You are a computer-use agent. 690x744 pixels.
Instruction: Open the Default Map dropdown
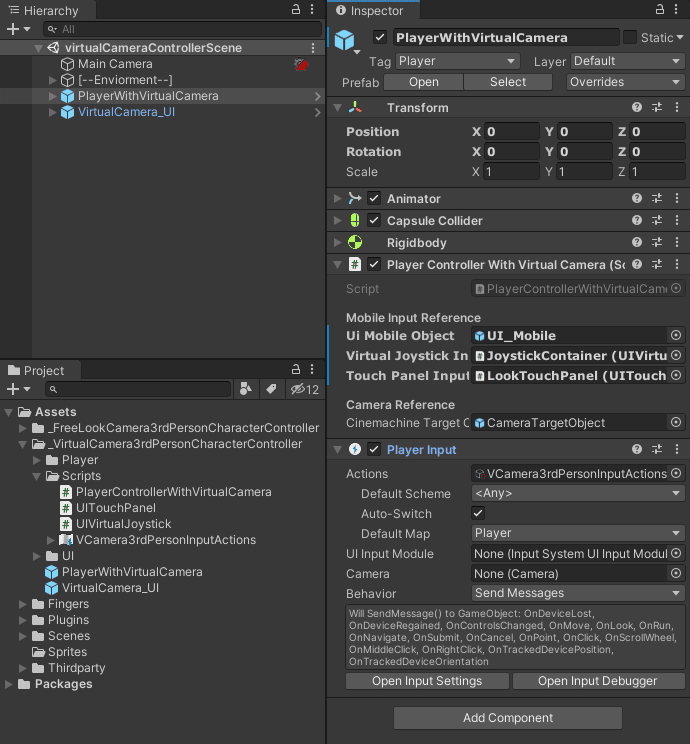click(578, 533)
